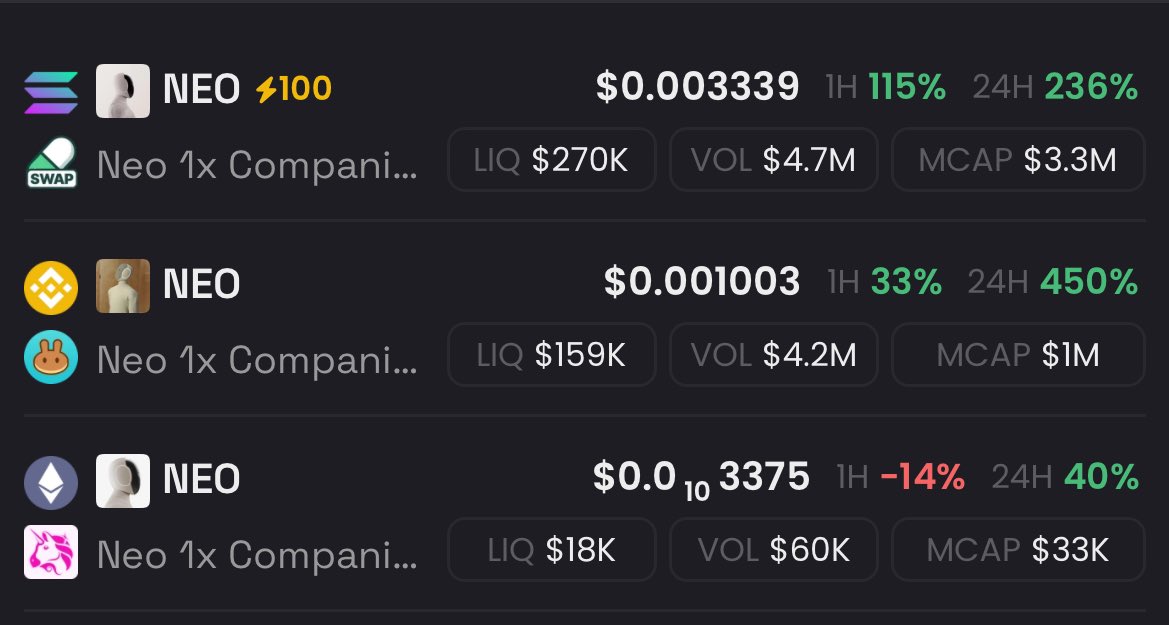The image size is (1169, 625).
Task: Click the PancakeSwap bunny icon
Action: coord(50,358)
